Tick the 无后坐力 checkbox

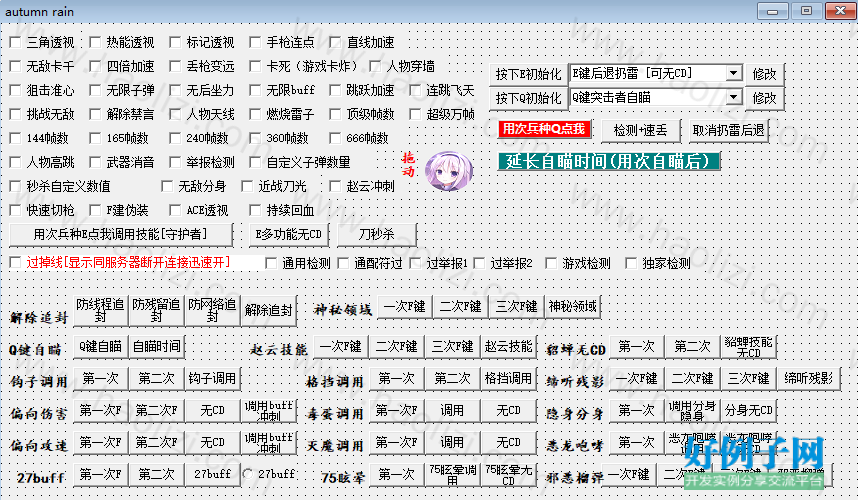pos(175,91)
